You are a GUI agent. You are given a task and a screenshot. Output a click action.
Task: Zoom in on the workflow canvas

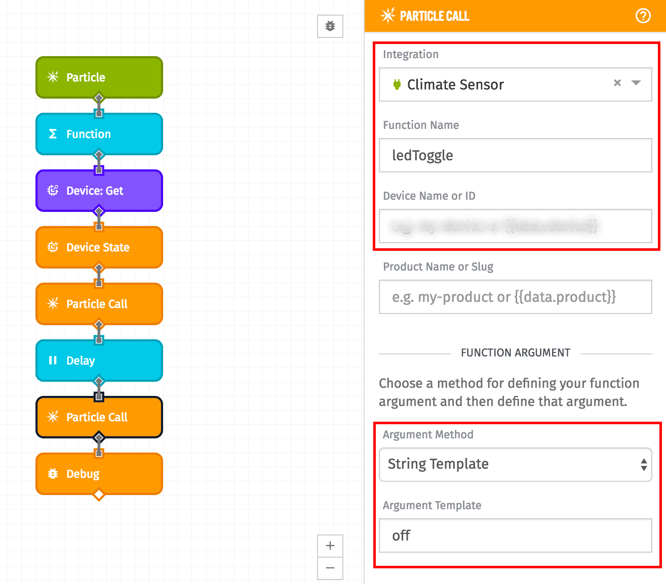[x=330, y=545]
